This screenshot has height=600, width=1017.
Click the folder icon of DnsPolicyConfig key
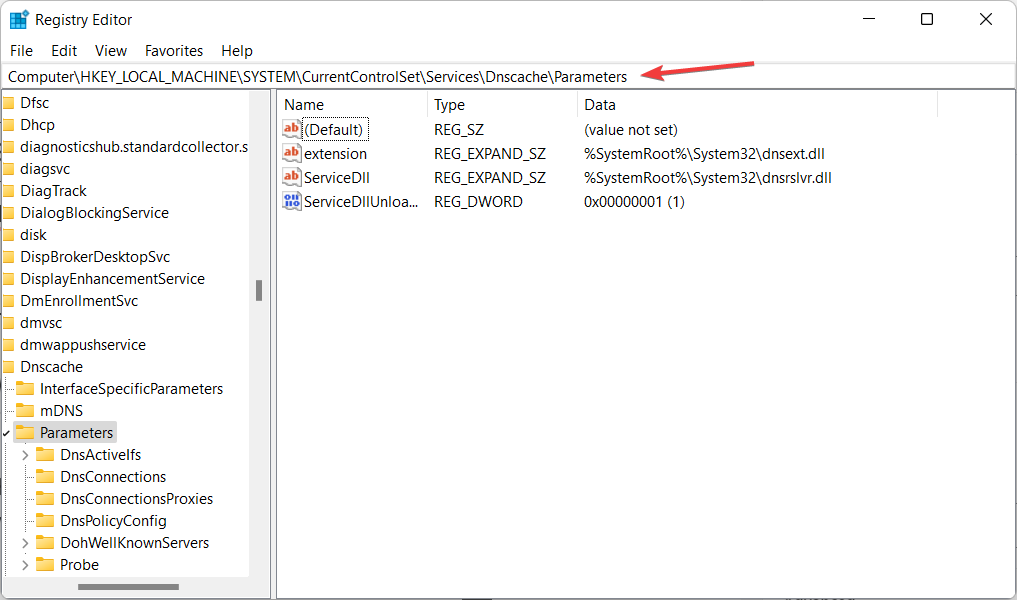tap(45, 520)
